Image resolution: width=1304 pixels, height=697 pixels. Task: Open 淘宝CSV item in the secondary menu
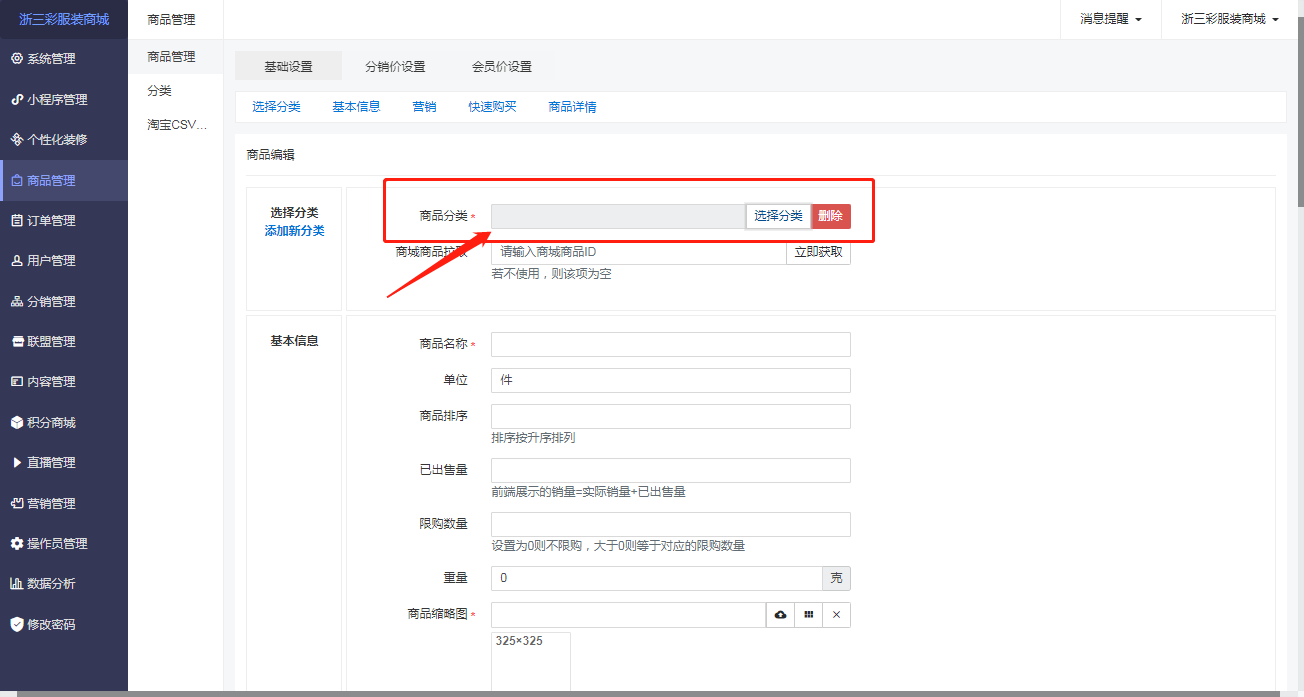(176, 125)
